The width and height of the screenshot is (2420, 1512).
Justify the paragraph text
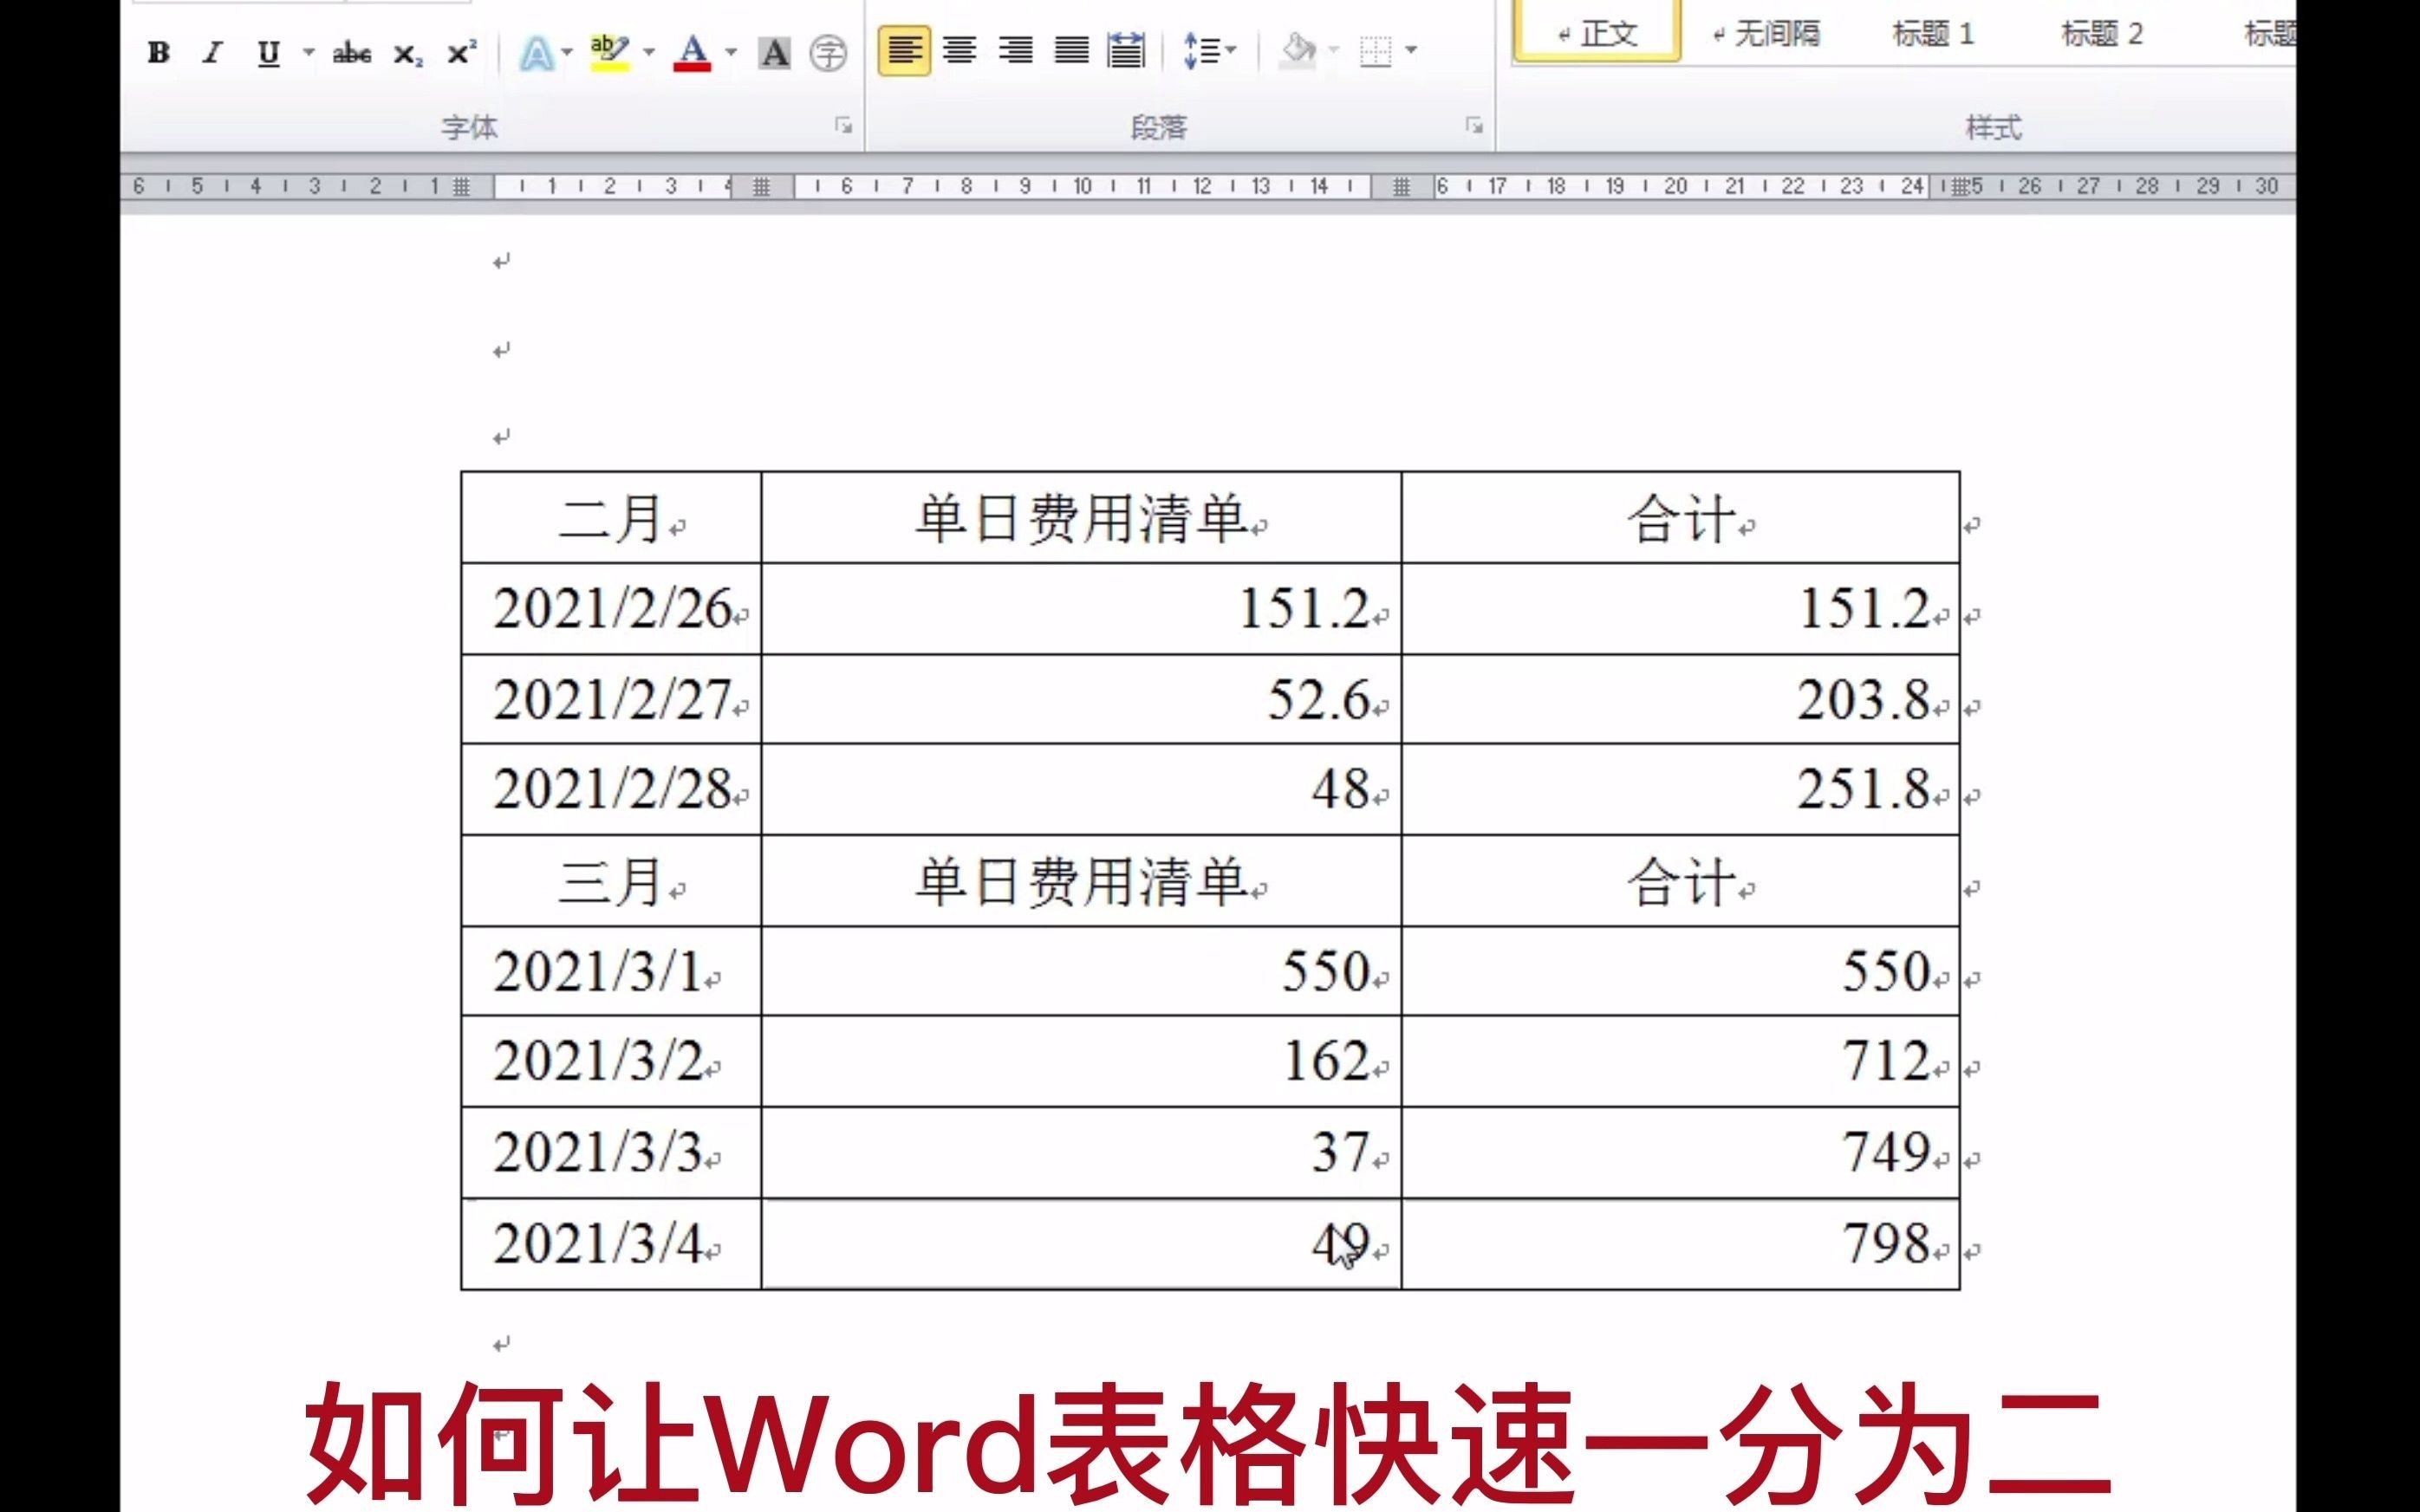click(x=1071, y=51)
